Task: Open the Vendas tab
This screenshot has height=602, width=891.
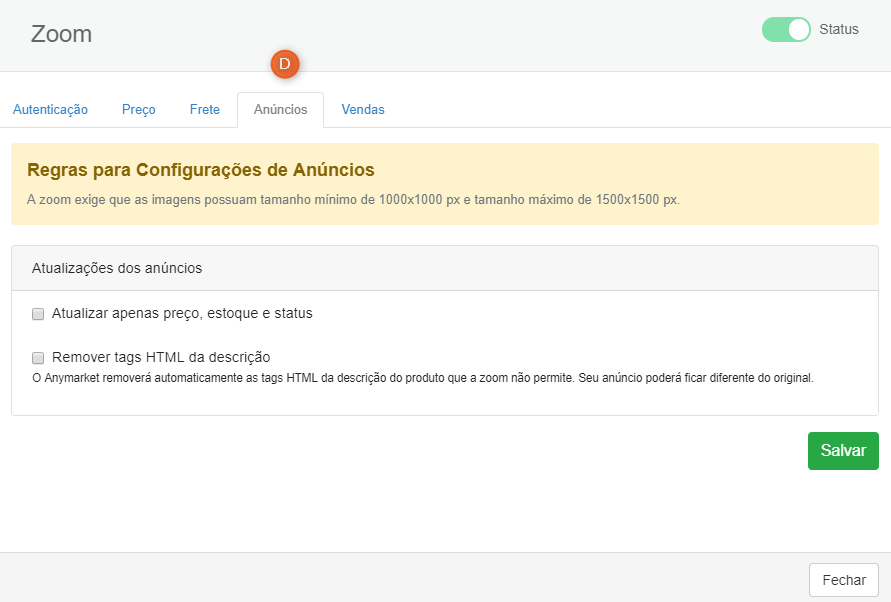Action: pyautogui.click(x=363, y=109)
